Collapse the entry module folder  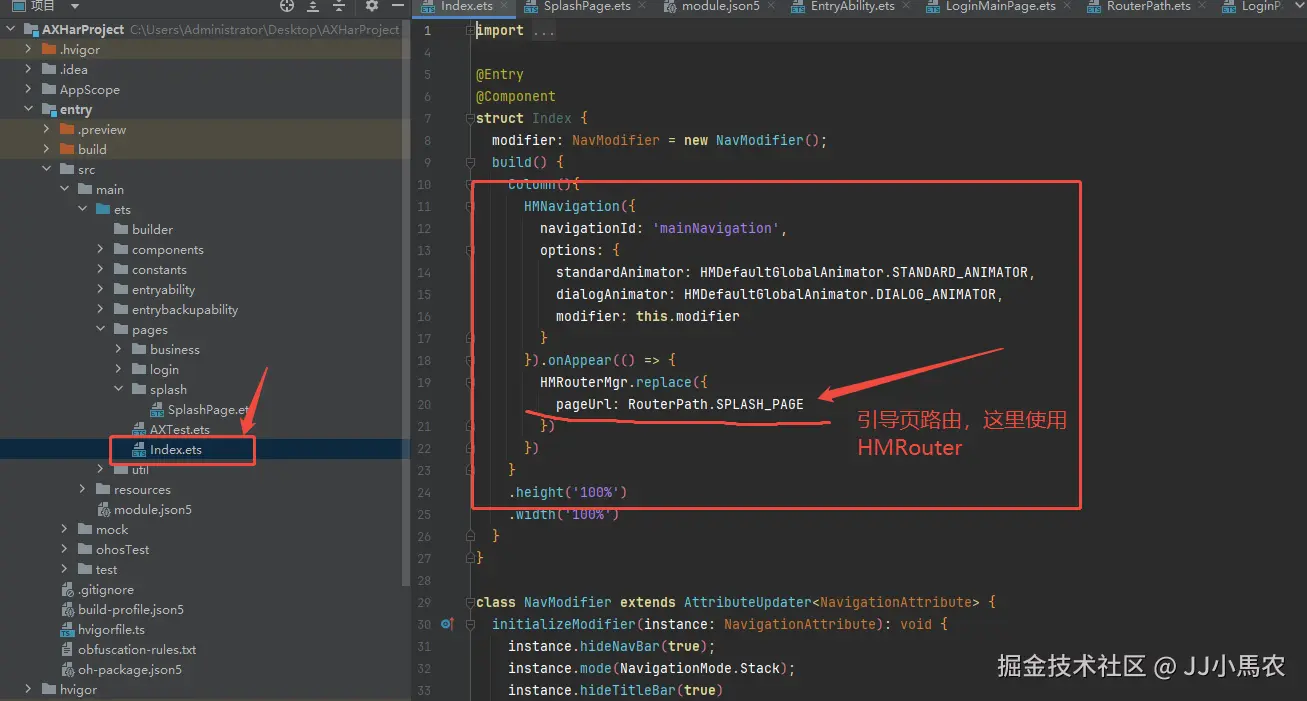point(29,109)
